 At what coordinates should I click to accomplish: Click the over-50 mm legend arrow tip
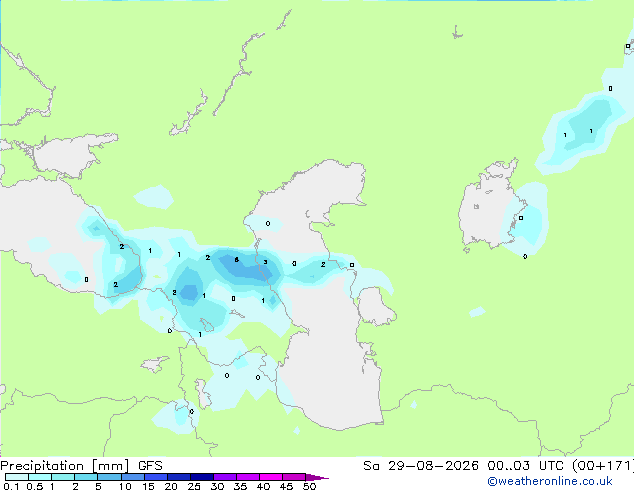tap(317, 477)
